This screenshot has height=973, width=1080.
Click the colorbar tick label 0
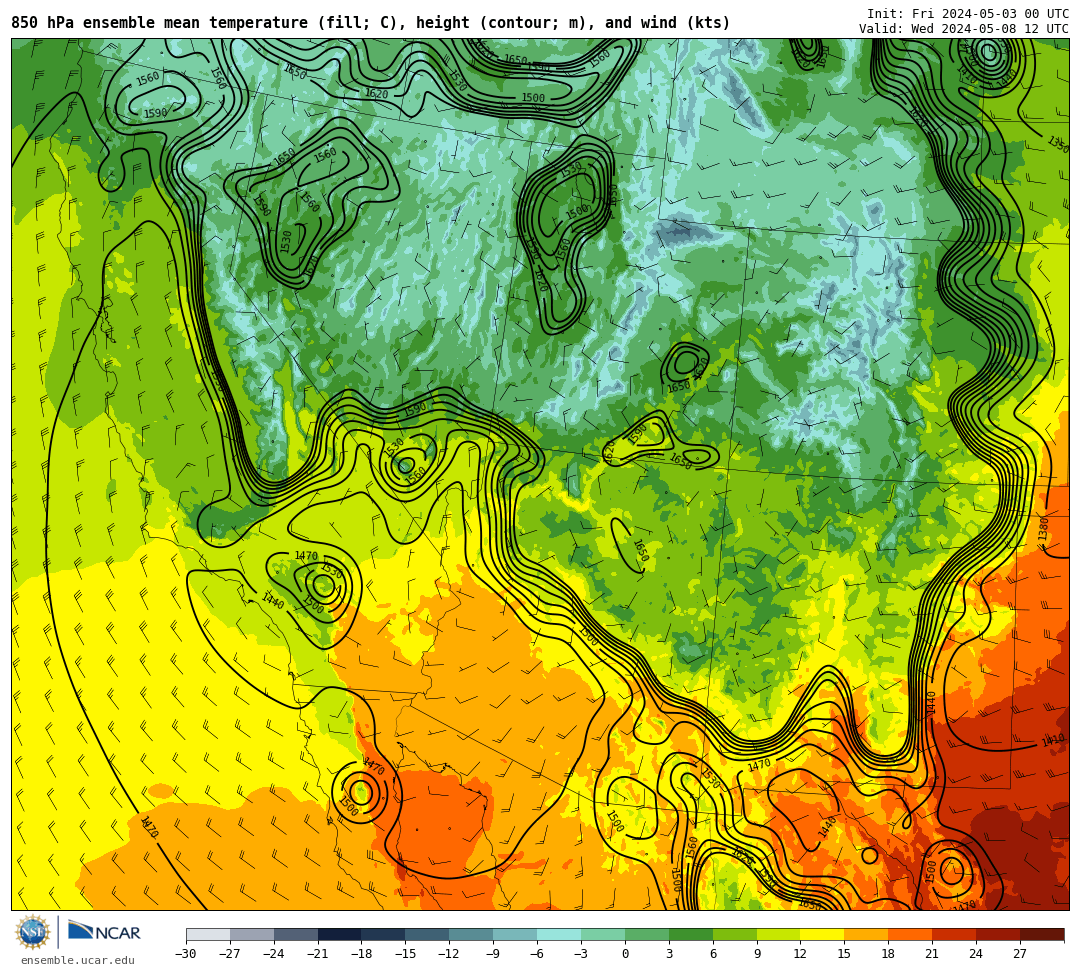[x=625, y=954]
